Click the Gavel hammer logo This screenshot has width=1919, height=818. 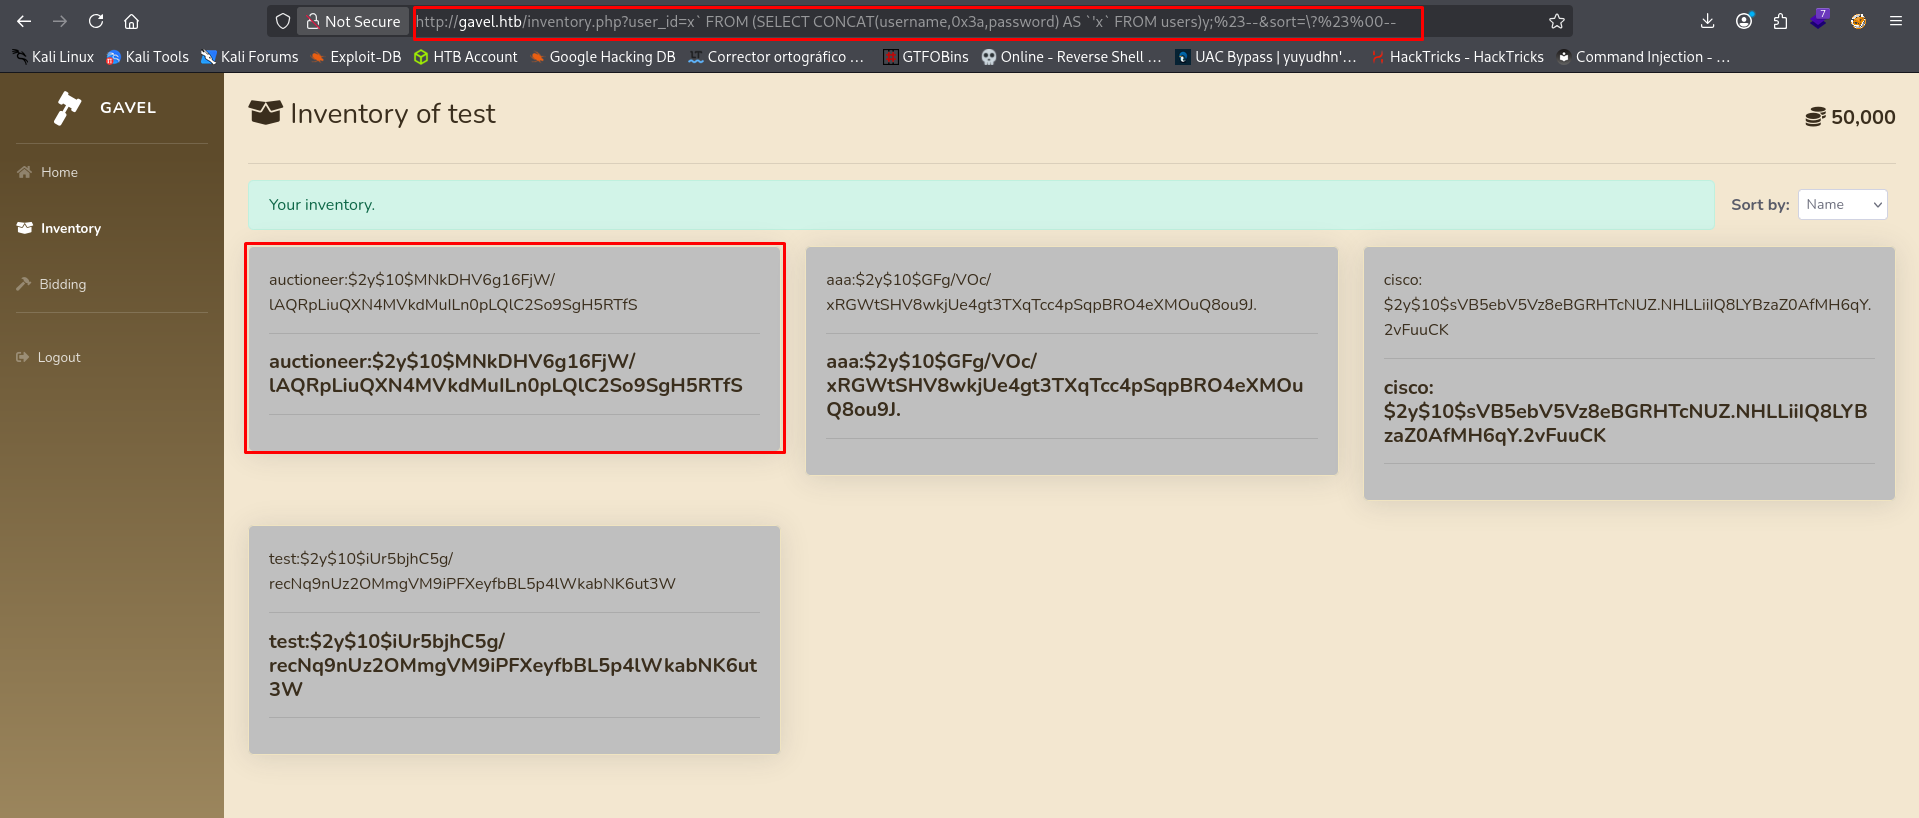(68, 108)
